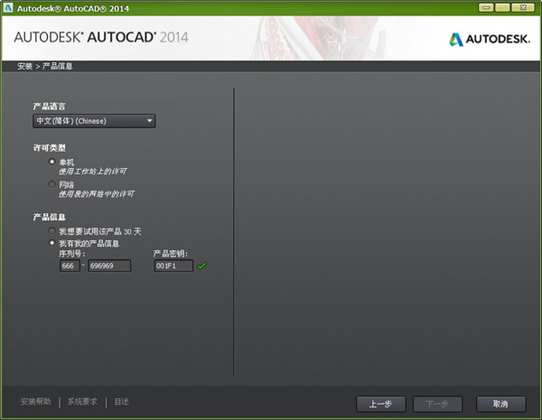Click the 使用我的网络中的许可 description text
The width and height of the screenshot is (542, 420).
[x=96, y=194]
